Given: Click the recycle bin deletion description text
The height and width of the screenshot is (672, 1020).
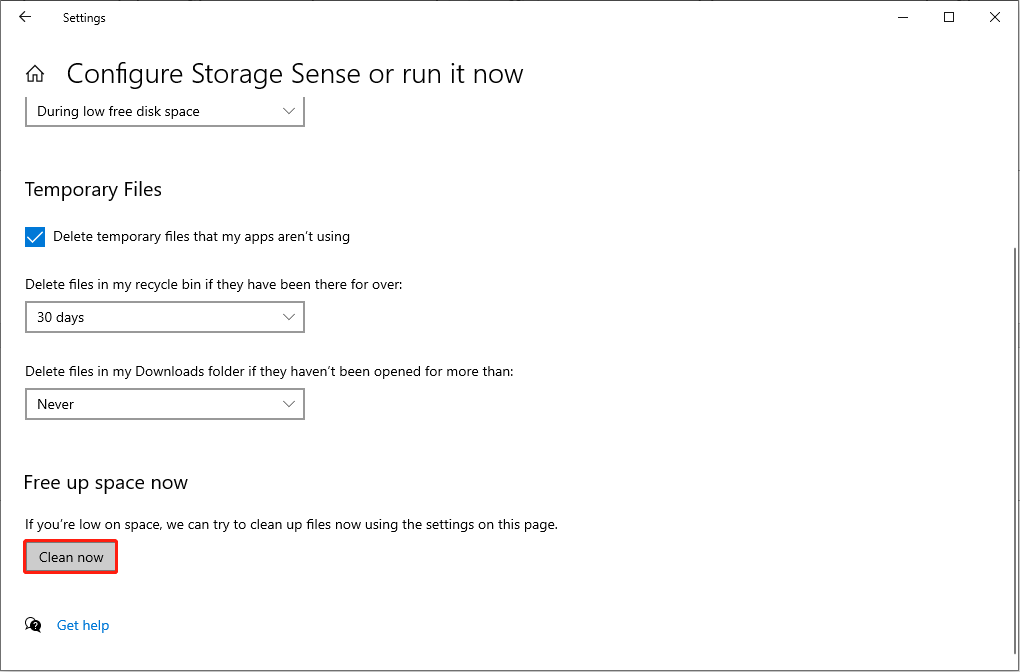Looking at the screenshot, I should tap(214, 285).
